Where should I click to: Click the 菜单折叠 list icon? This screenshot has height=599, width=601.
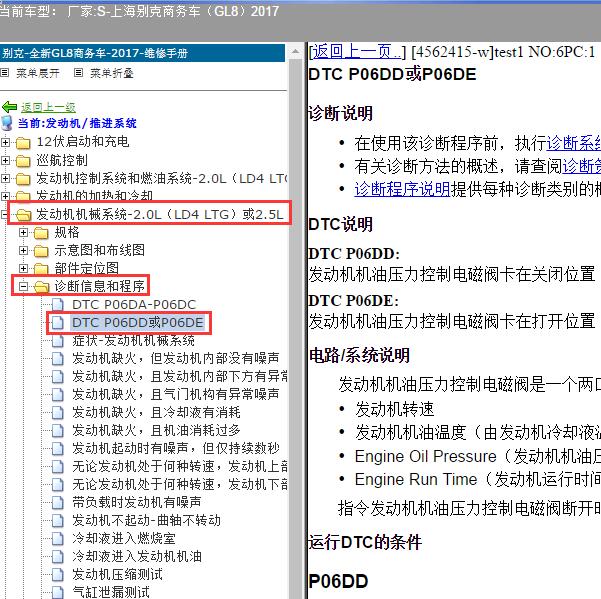click(78, 72)
